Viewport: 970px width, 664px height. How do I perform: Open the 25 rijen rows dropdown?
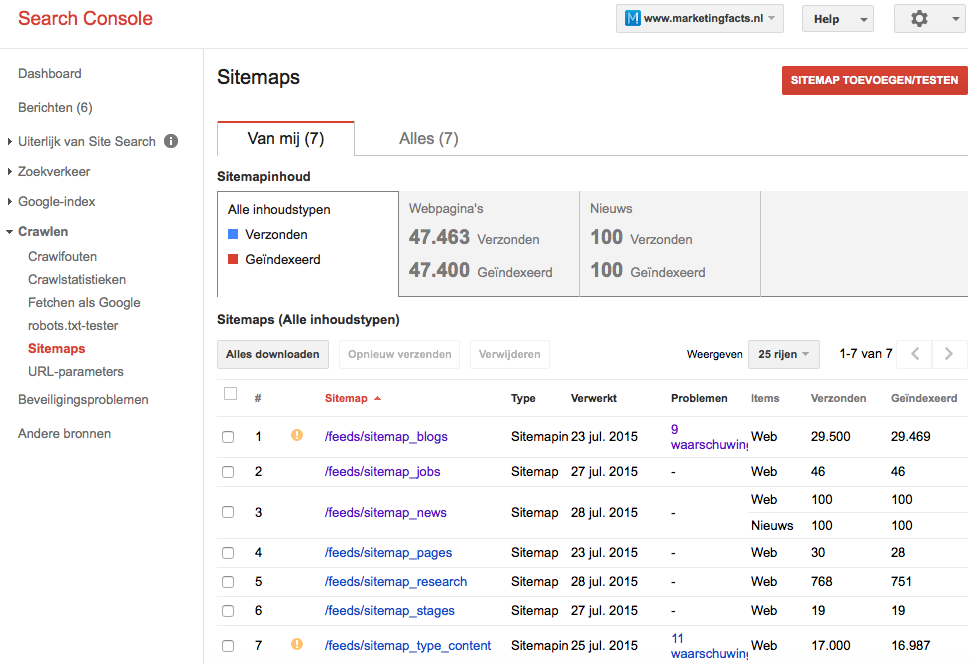pos(783,354)
